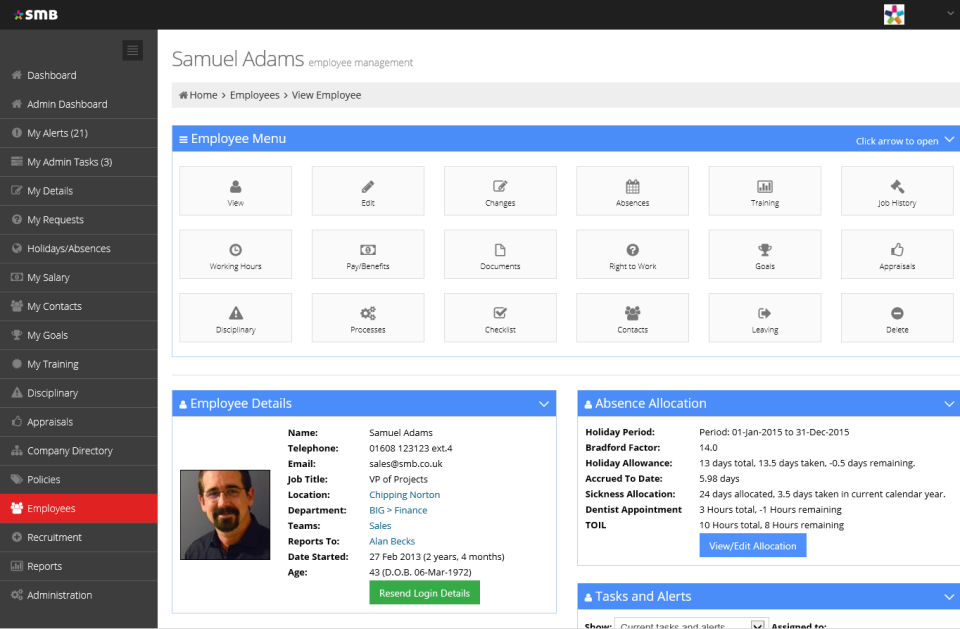Toggle the sidebar hamburger menu
The width and height of the screenshot is (960, 629).
point(132,50)
